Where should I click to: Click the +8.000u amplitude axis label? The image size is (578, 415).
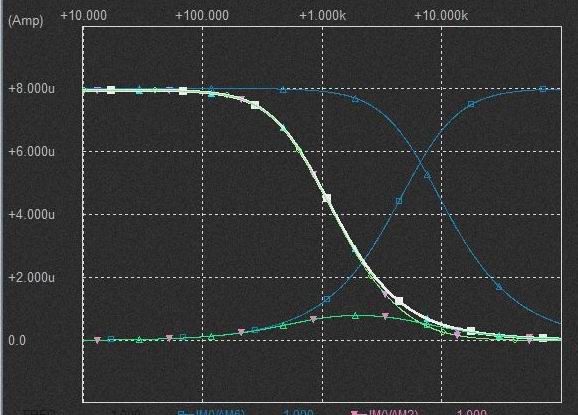click(x=32, y=89)
